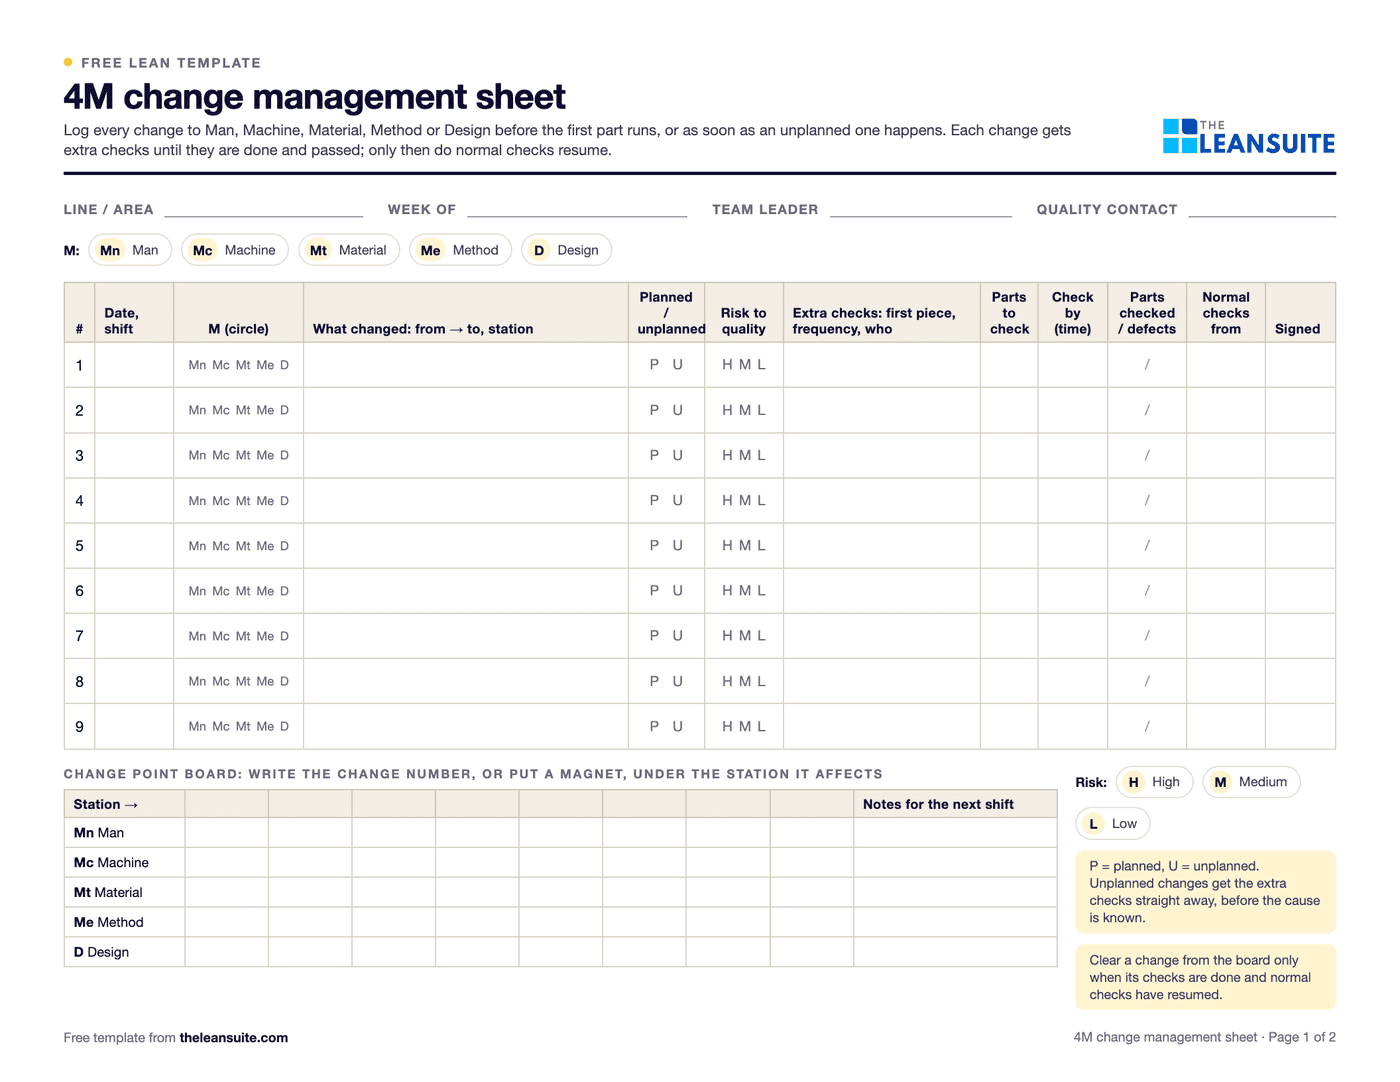Circle D in row 7's M column
Viewport: 1400px width, 1082px height.
point(284,636)
